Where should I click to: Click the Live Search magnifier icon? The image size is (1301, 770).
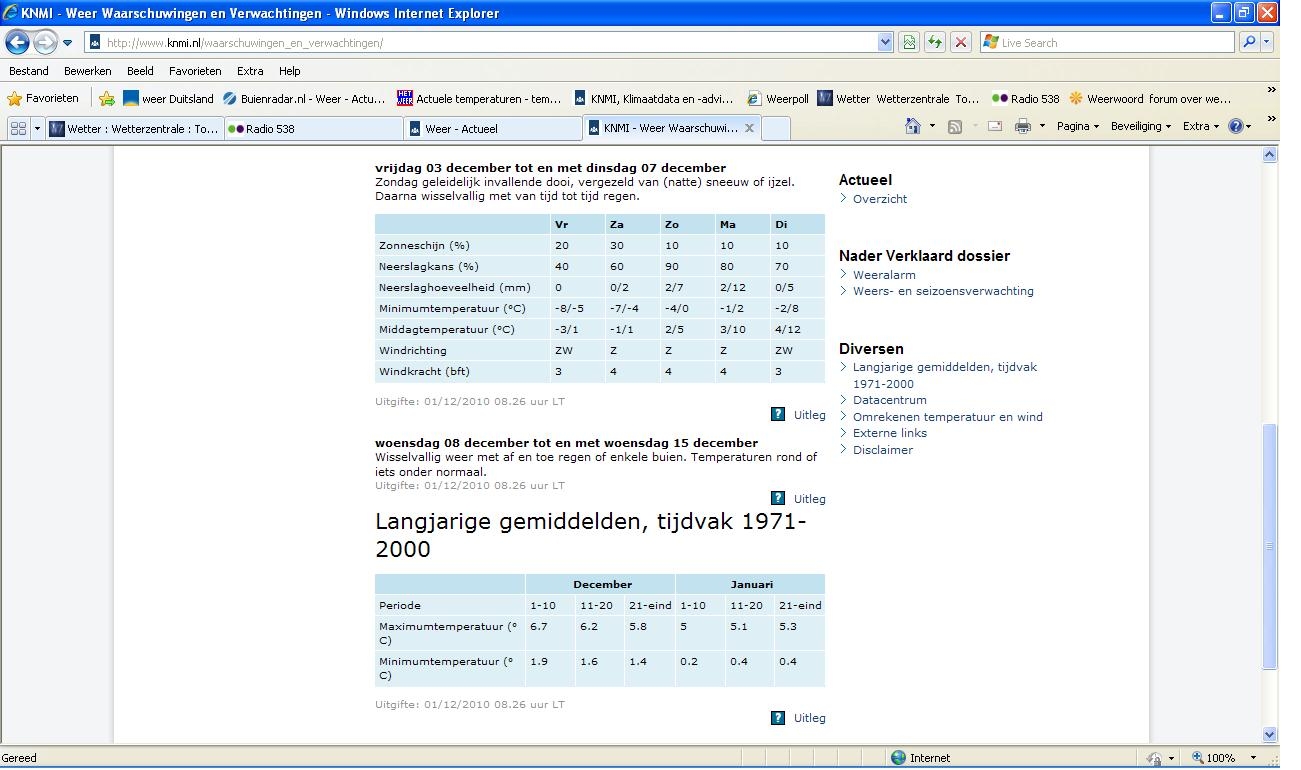pyautogui.click(x=1249, y=42)
